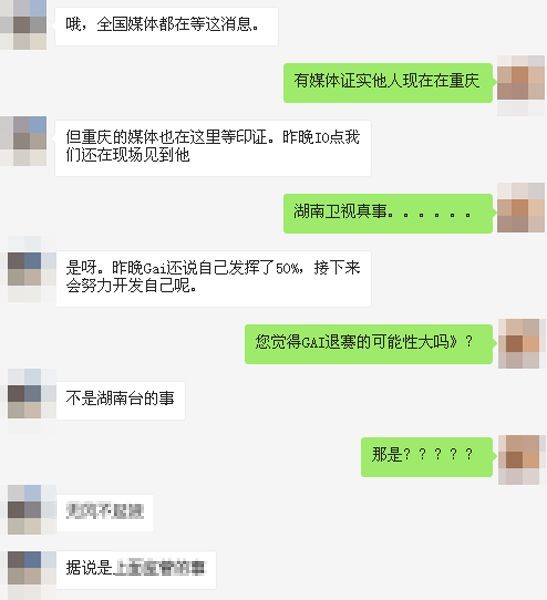547x600 pixels.
Task: Select the green bubble 湖南卫视真事
Action: click(388, 213)
